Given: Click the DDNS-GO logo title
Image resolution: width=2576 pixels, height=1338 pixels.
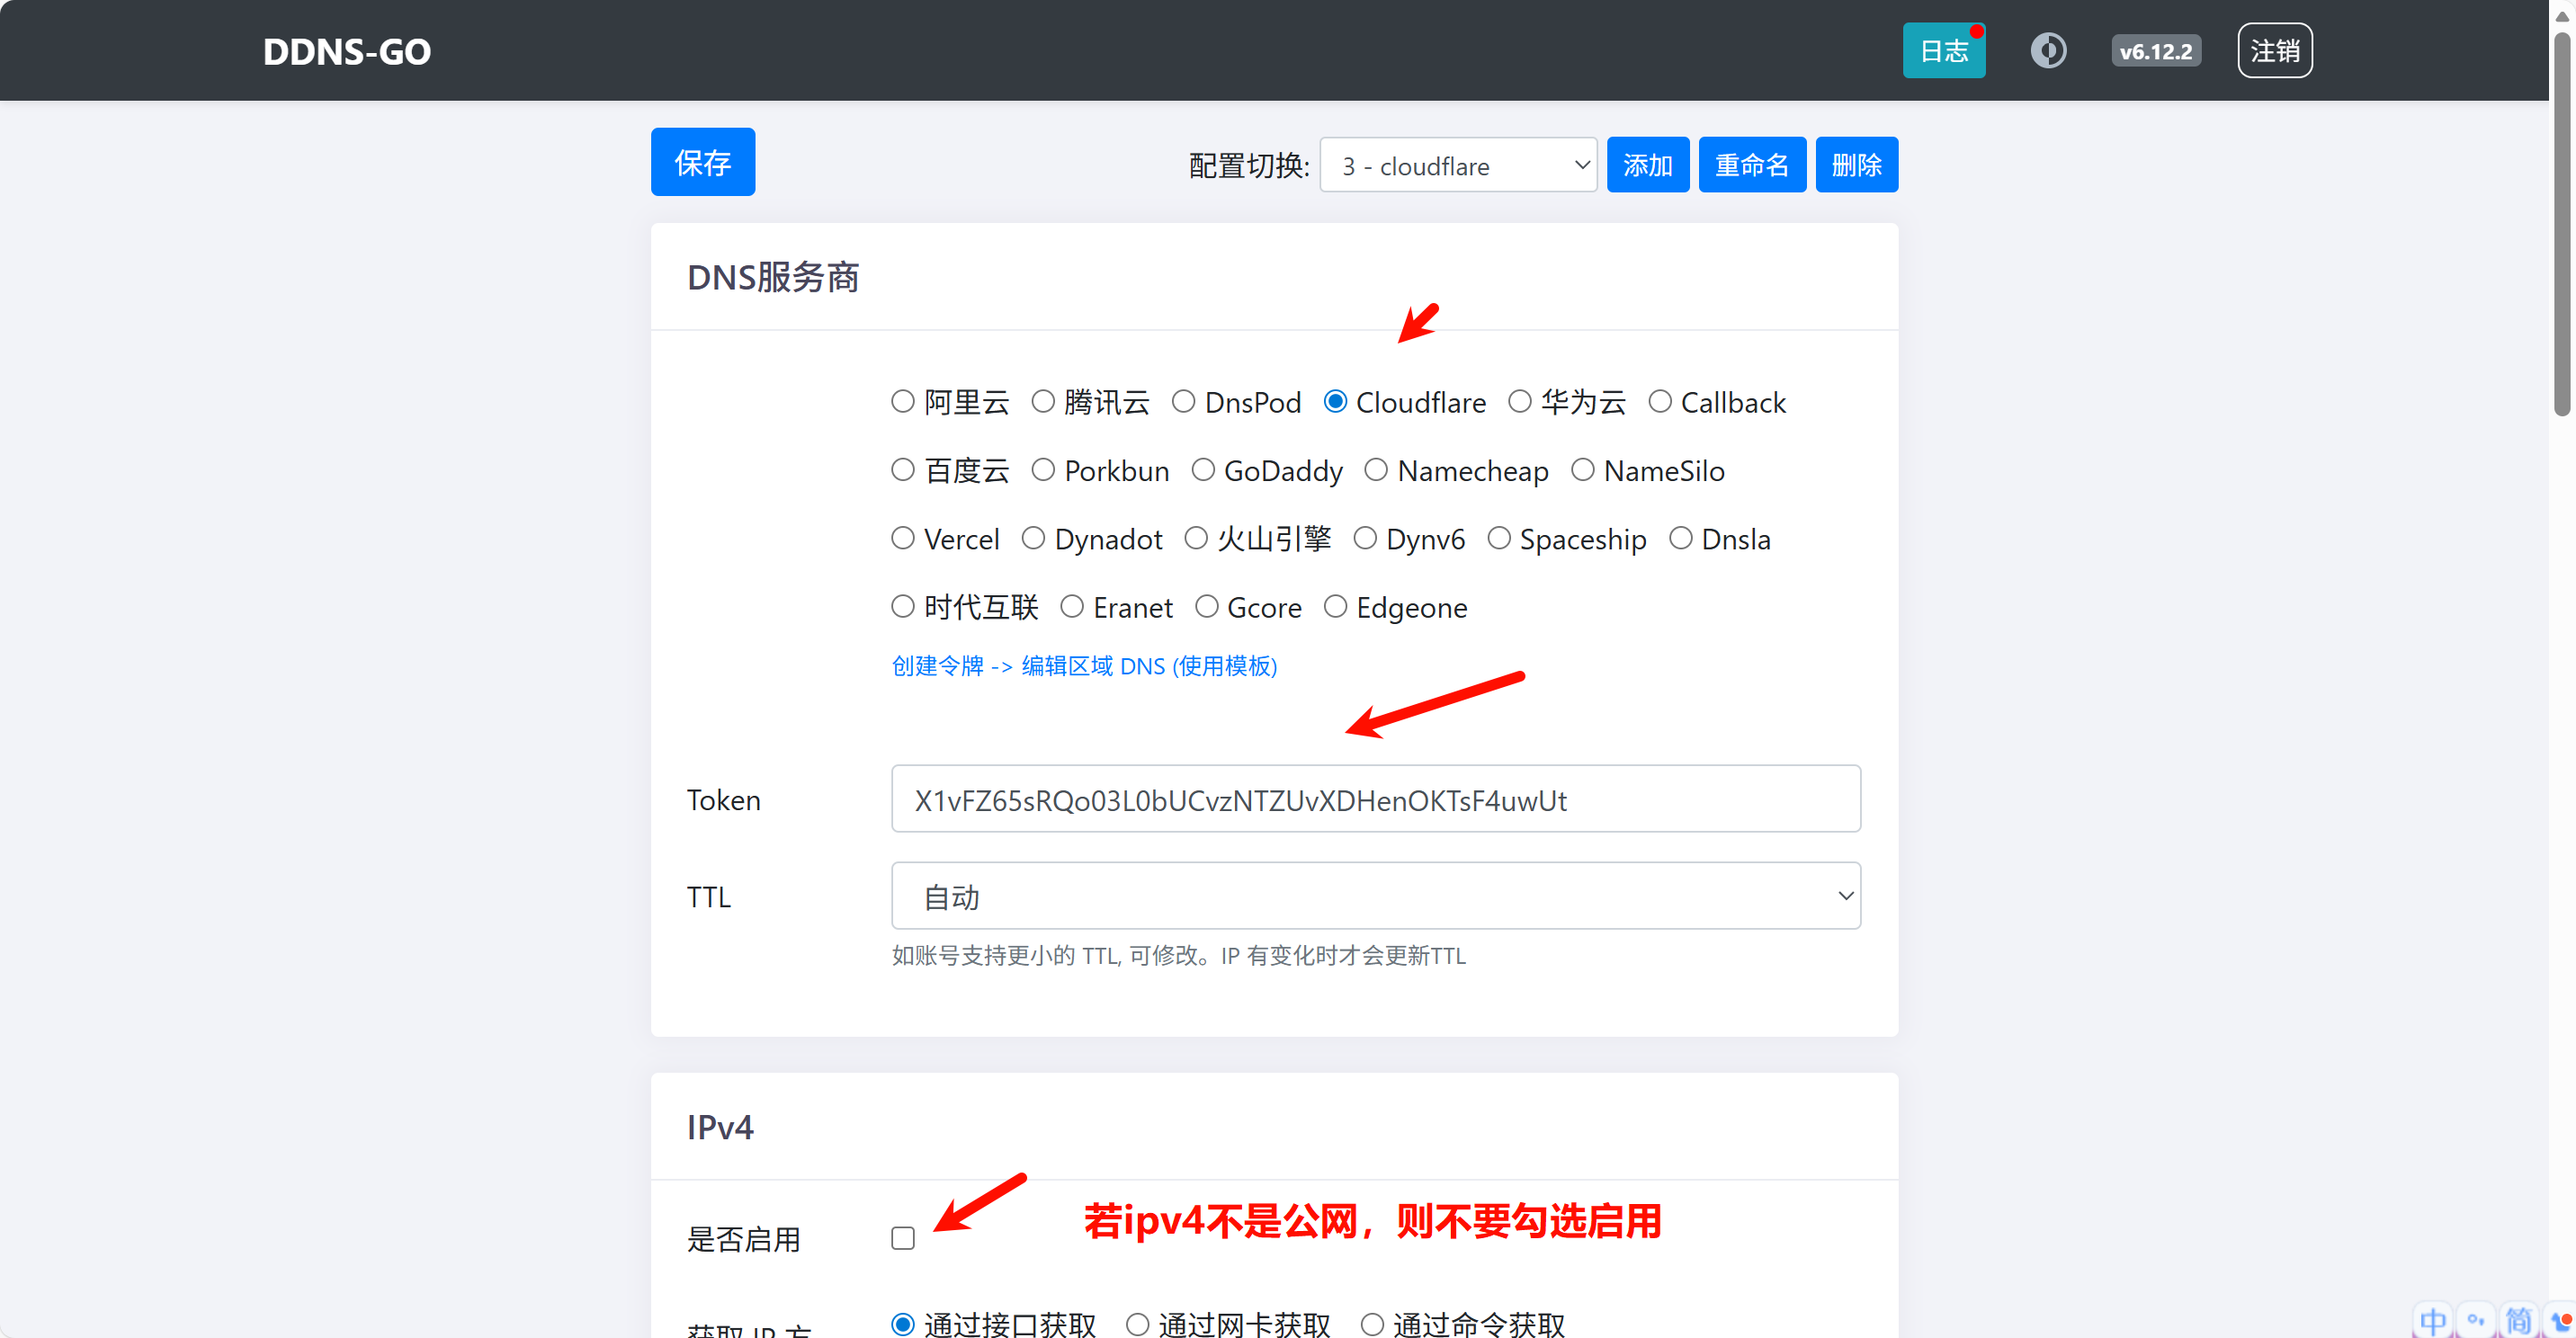Looking at the screenshot, I should point(346,51).
